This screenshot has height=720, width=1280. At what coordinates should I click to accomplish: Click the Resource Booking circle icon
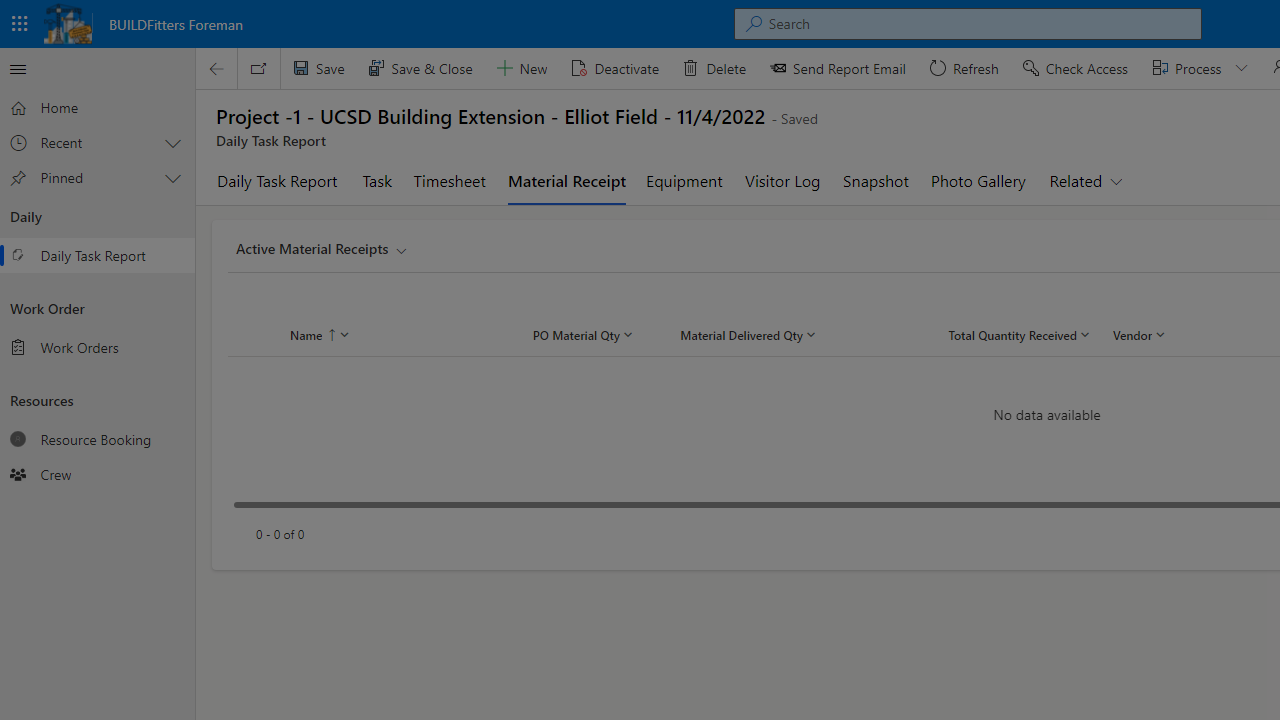(18, 440)
